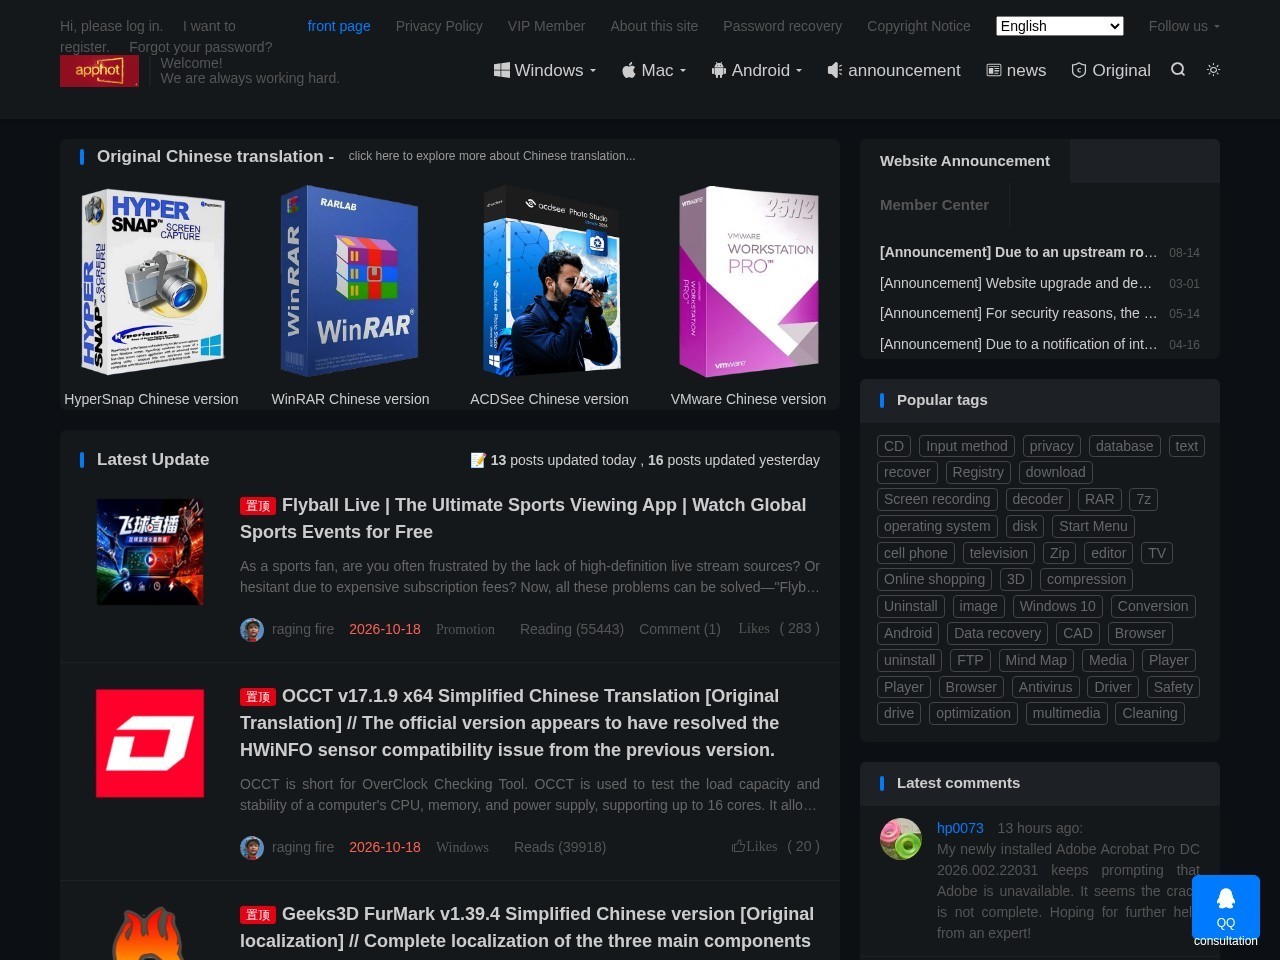
Task: Select the 'Data recovery' tag
Action: pyautogui.click(x=997, y=633)
